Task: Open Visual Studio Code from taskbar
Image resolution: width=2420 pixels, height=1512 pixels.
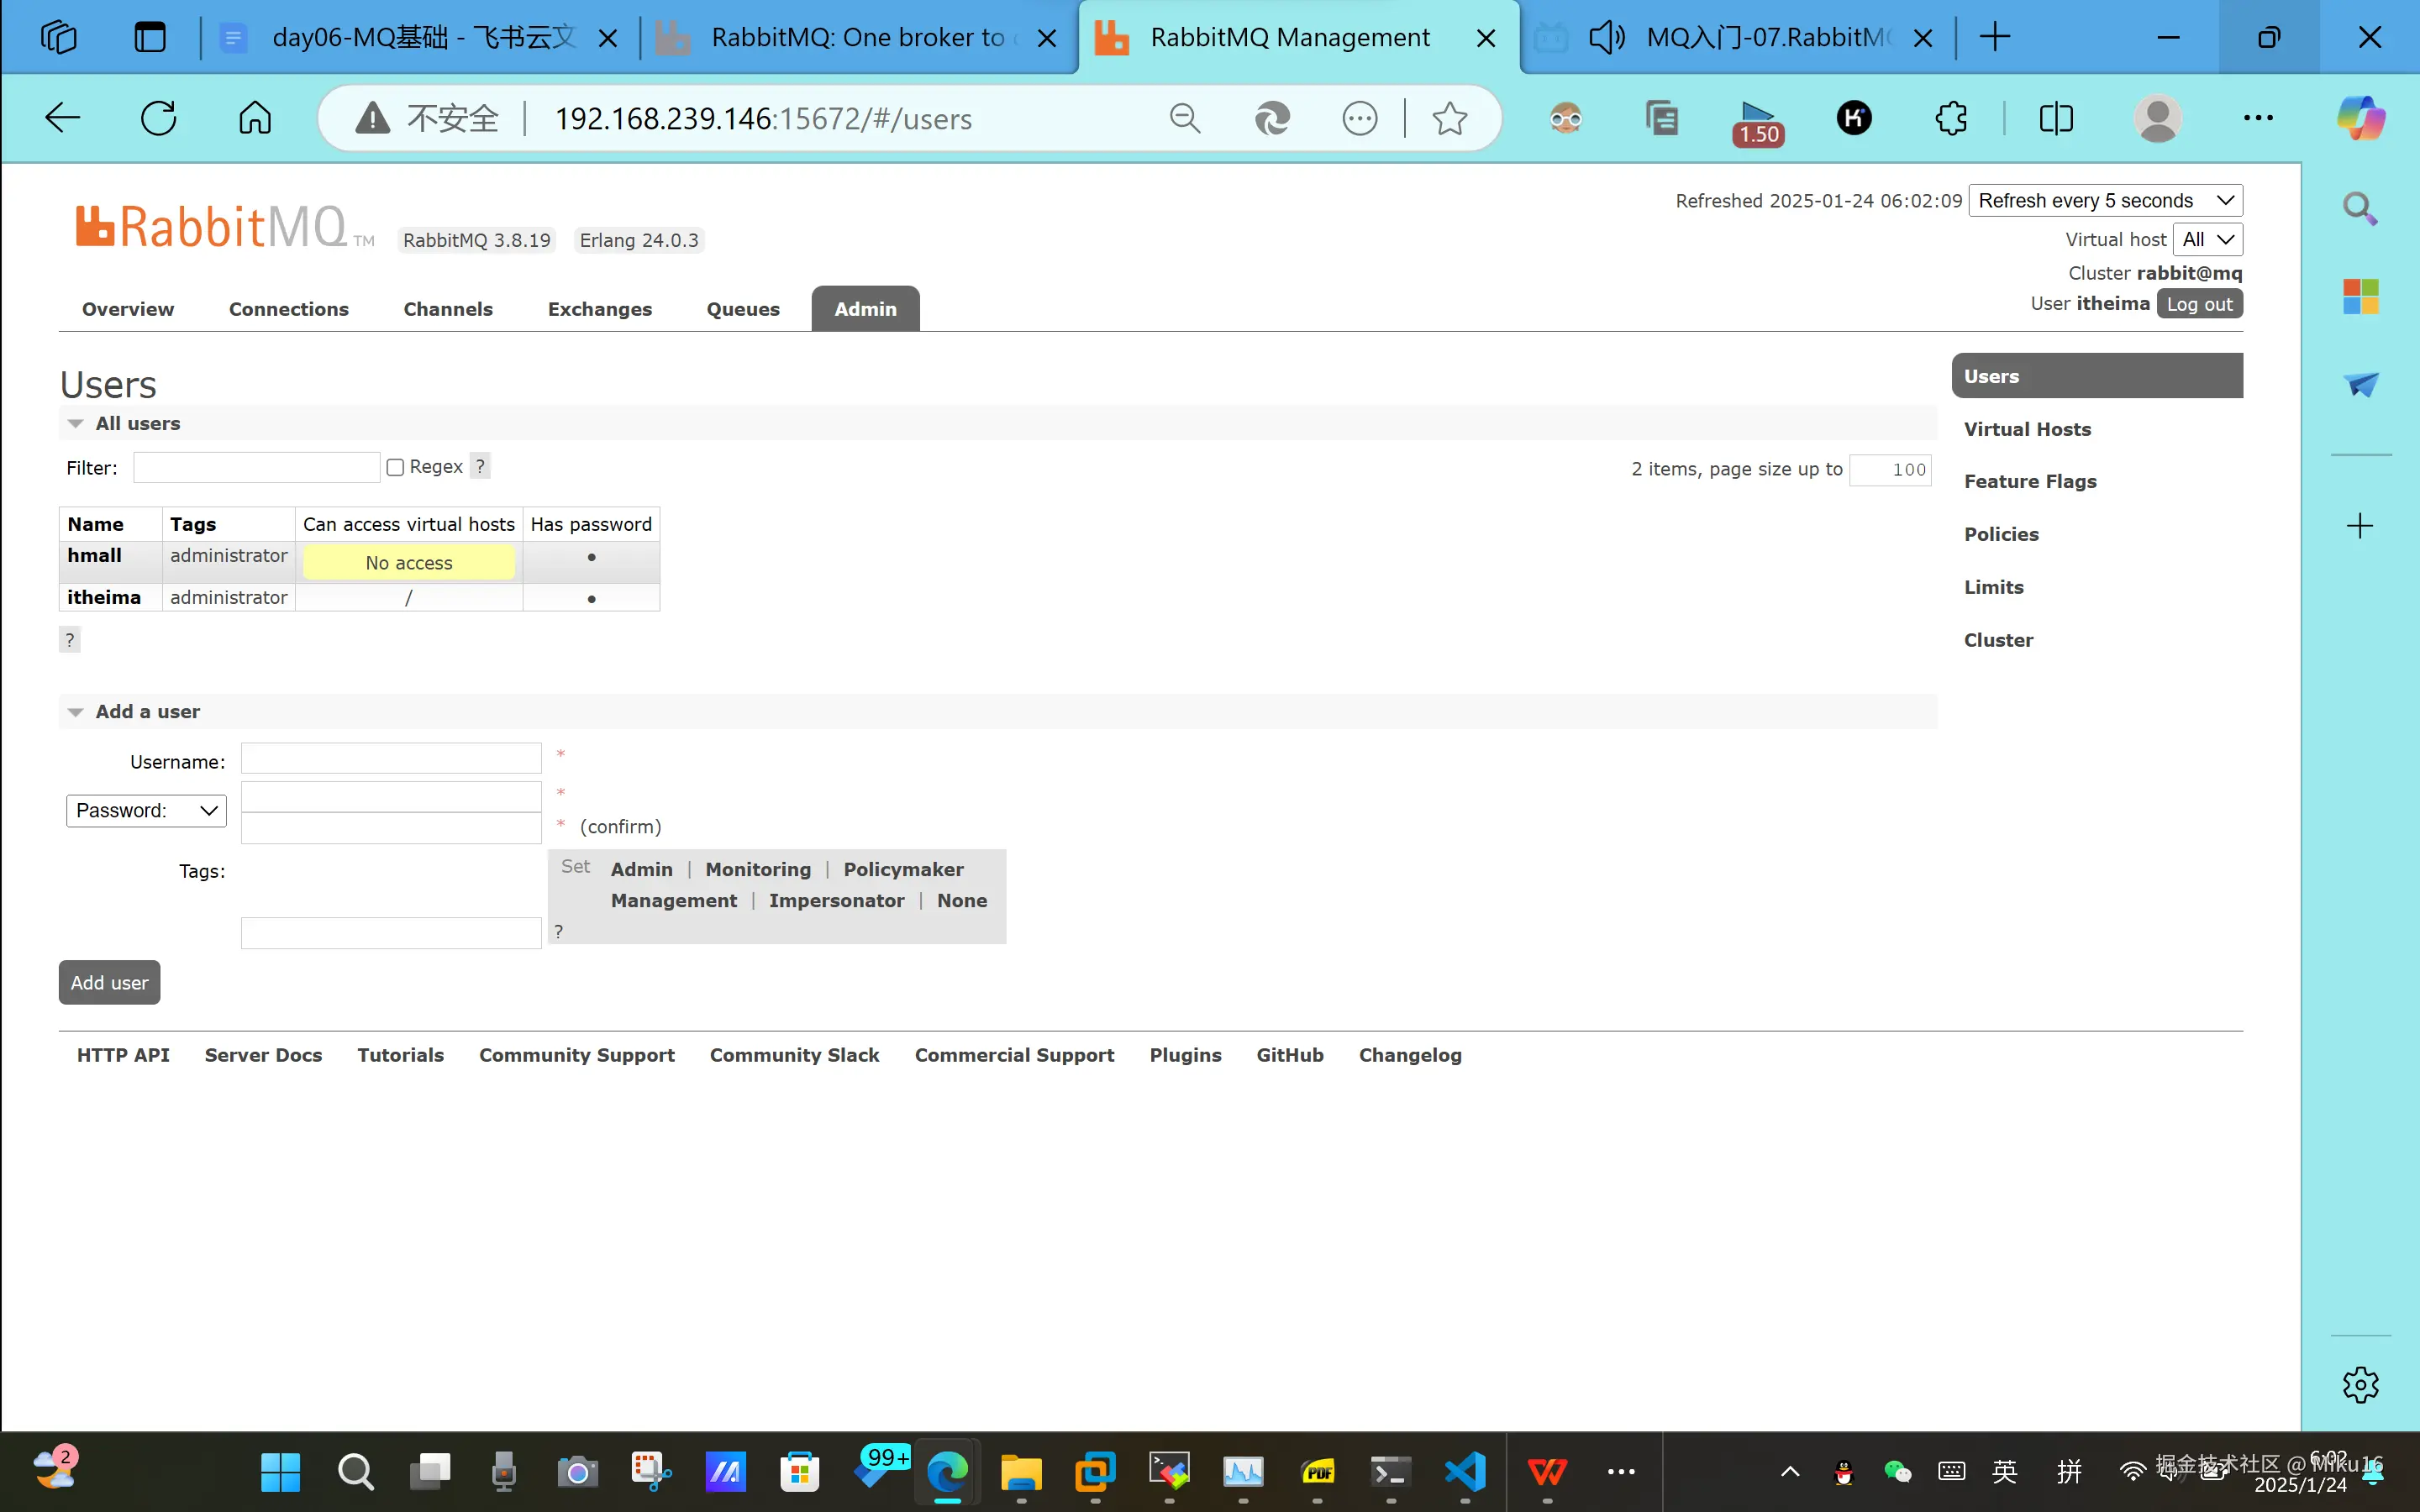Action: click(1465, 1471)
